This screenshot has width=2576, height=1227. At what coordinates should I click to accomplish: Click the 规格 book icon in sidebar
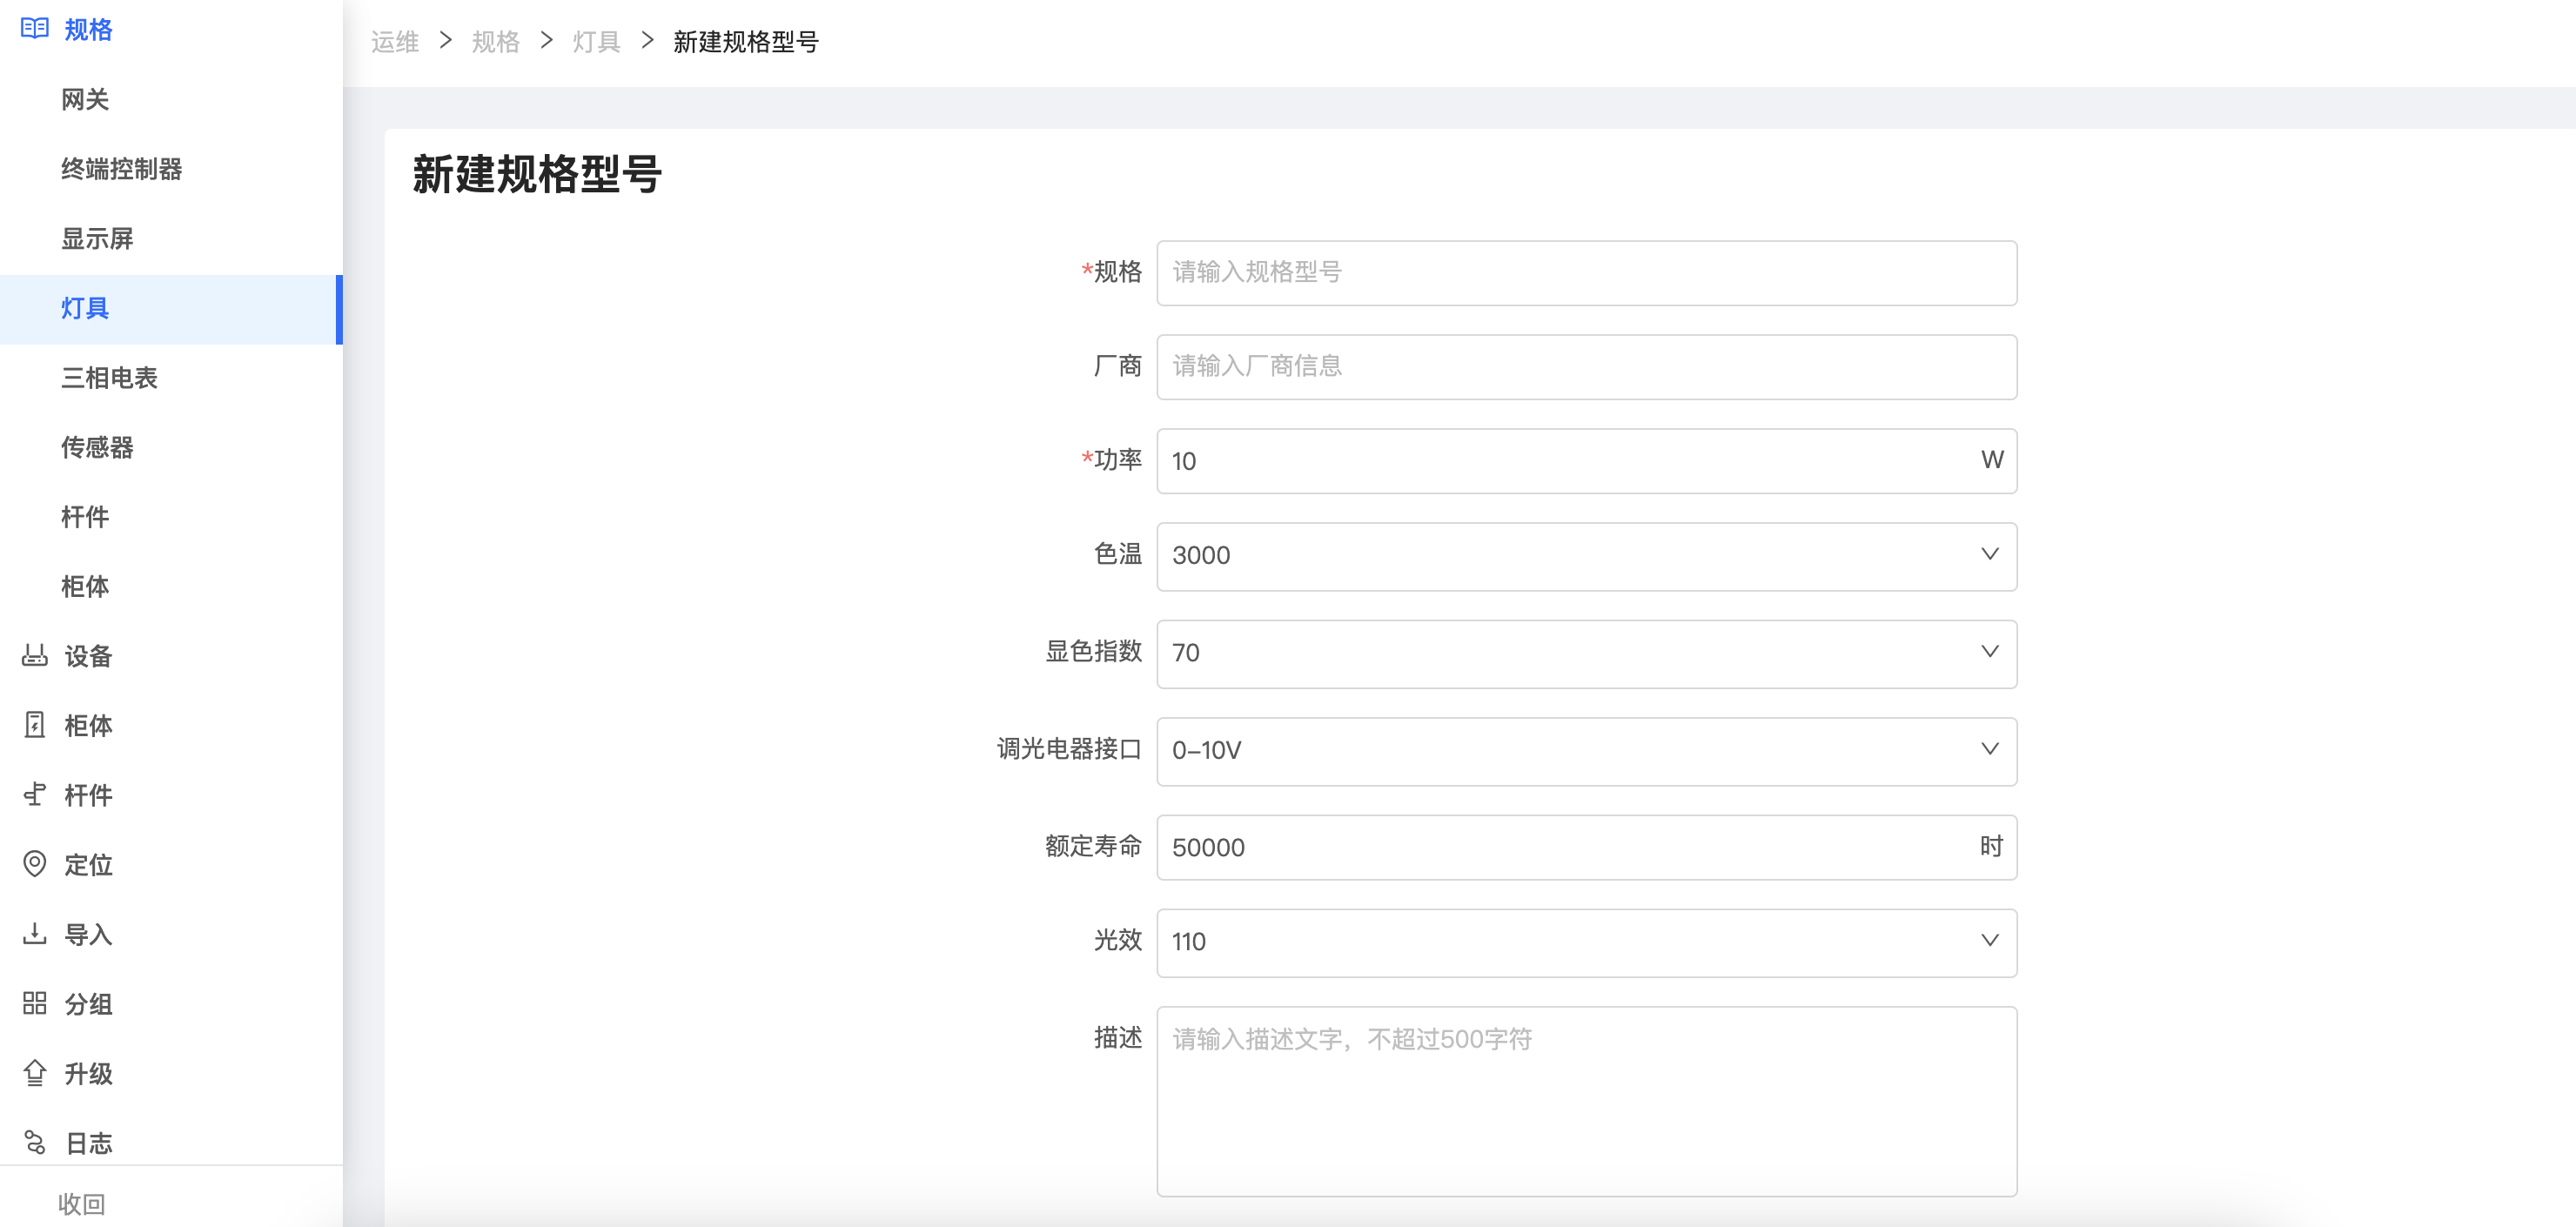35,28
